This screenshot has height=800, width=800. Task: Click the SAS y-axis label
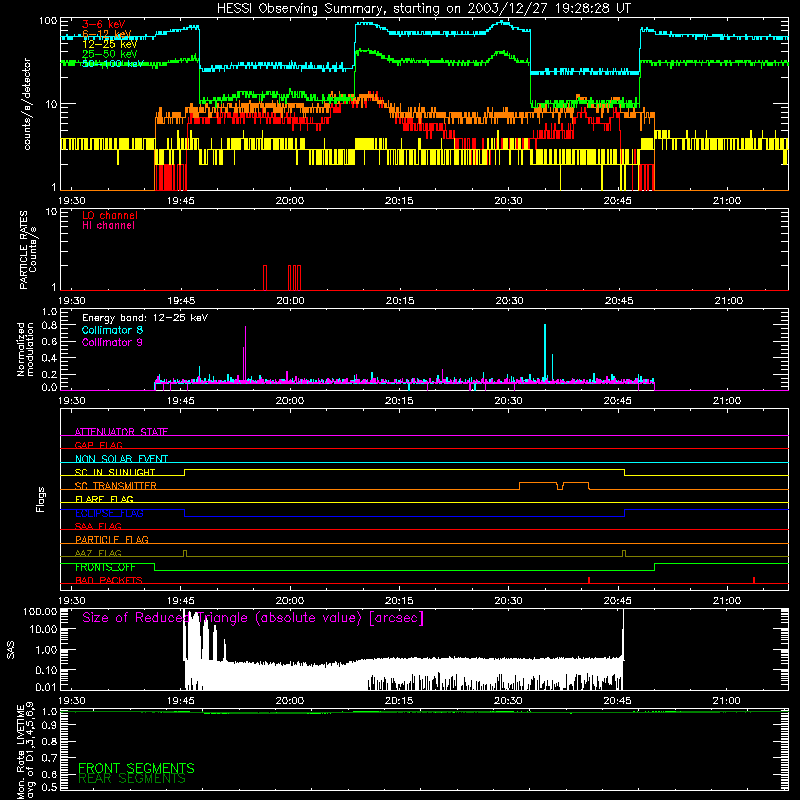11,650
